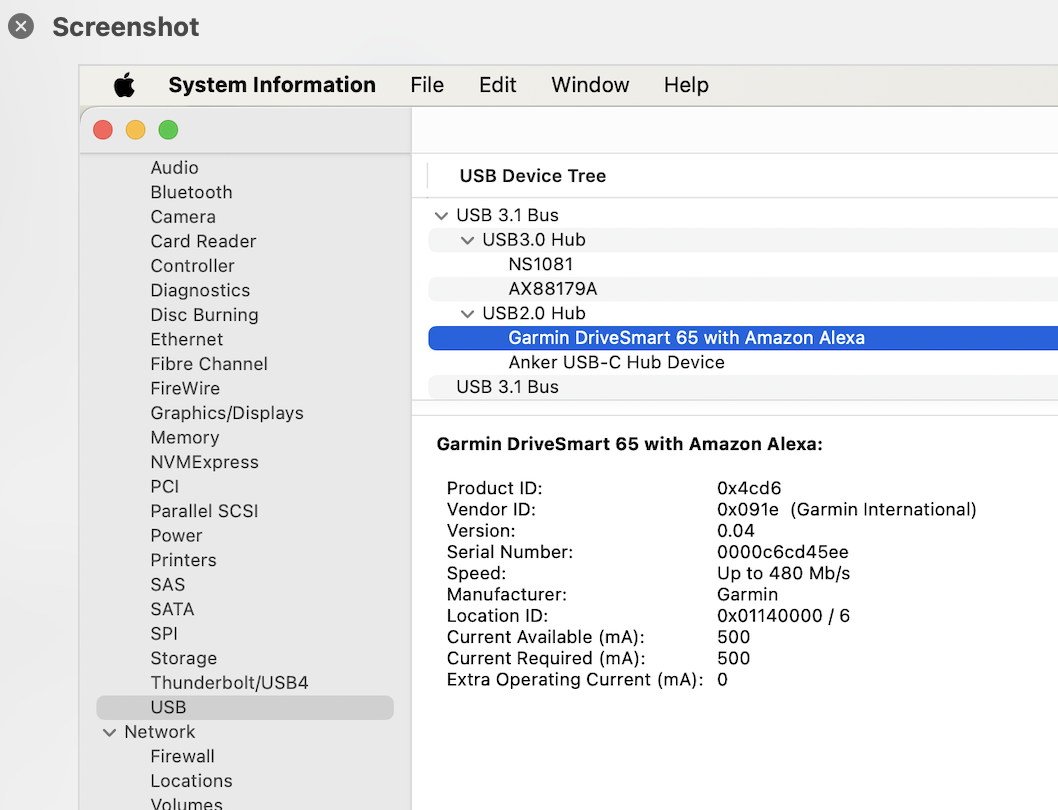
Task: Select Storage in the sidebar
Action: coord(184,658)
